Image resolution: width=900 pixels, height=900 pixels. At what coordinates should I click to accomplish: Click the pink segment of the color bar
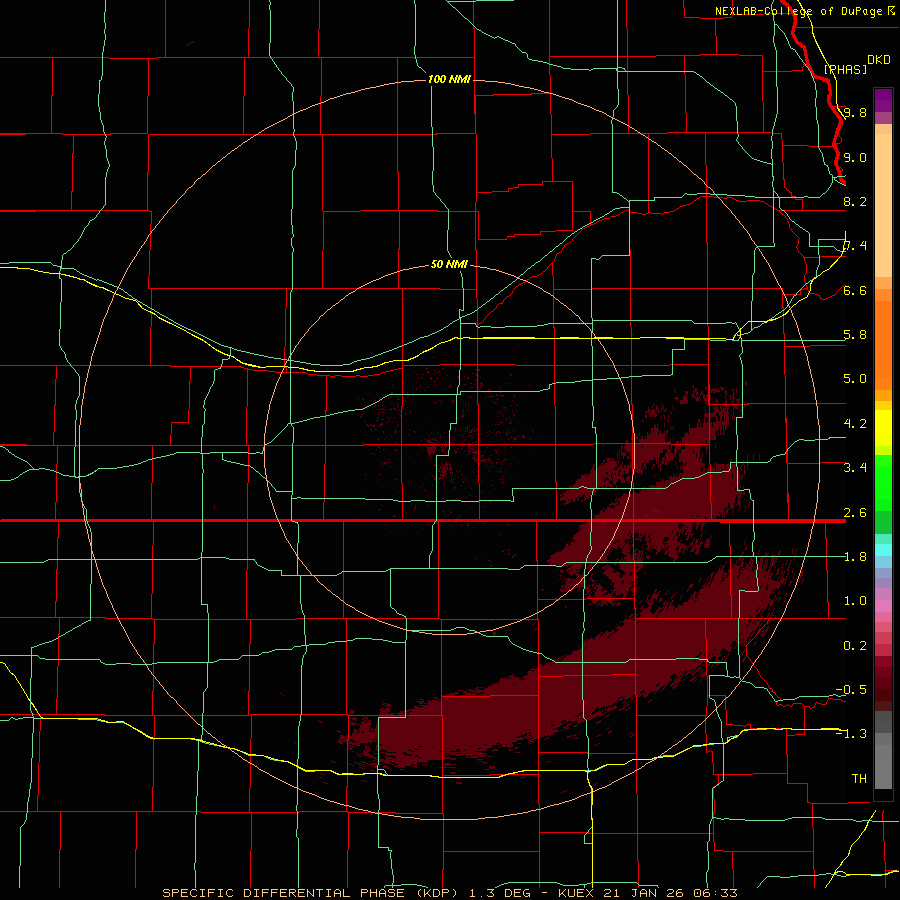click(x=883, y=606)
